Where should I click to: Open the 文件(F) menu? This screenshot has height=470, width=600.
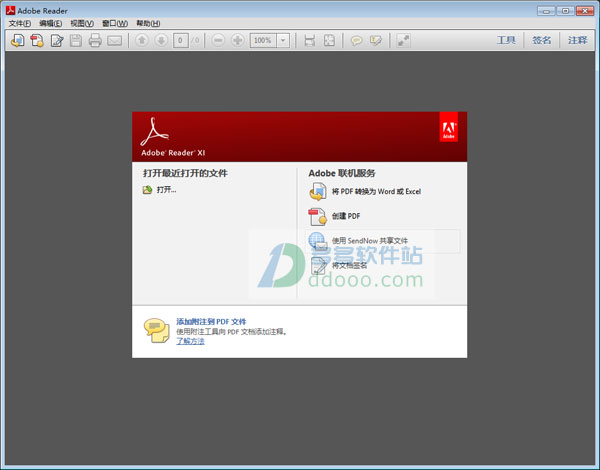20,23
